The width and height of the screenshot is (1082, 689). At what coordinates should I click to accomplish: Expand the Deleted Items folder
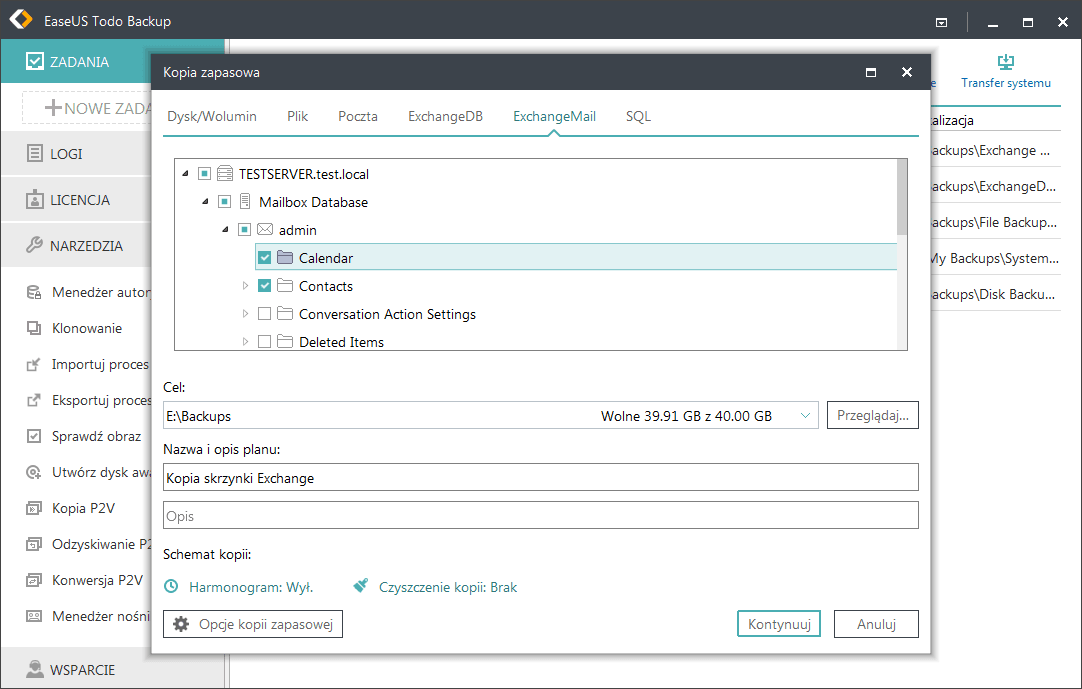(245, 342)
